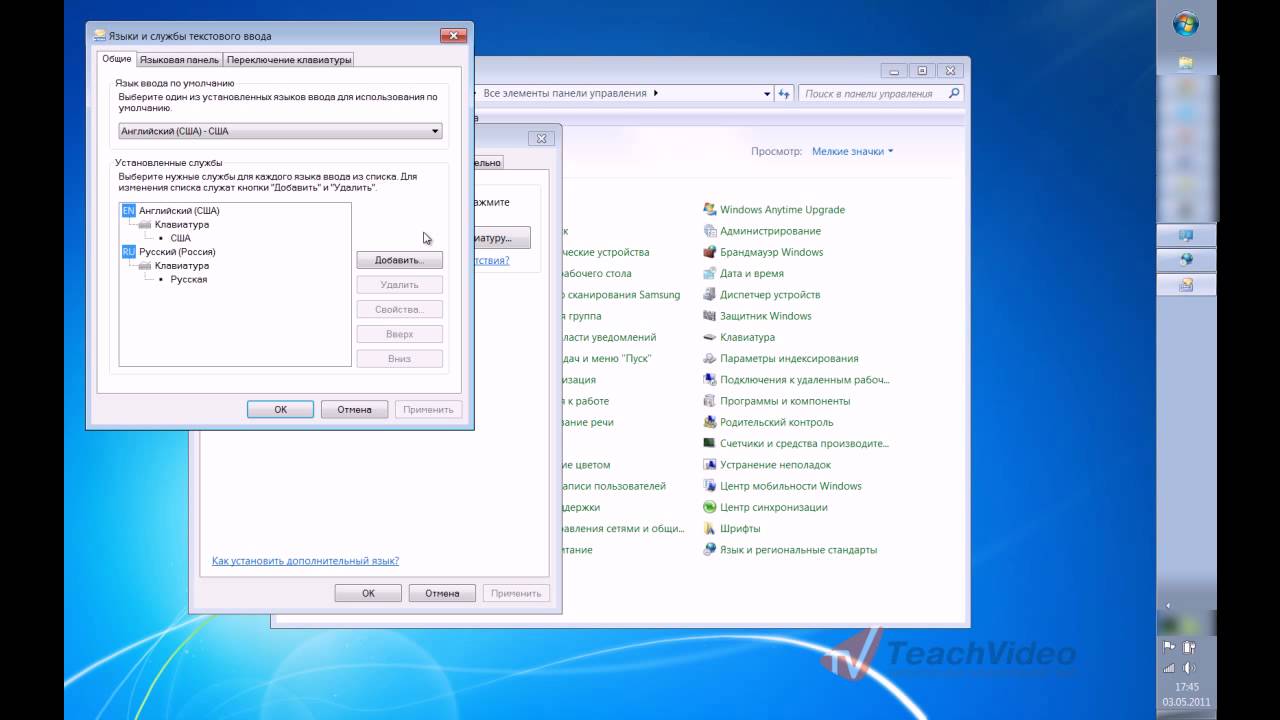Click the Родительский контроль icon
1280x720 pixels.
point(710,422)
